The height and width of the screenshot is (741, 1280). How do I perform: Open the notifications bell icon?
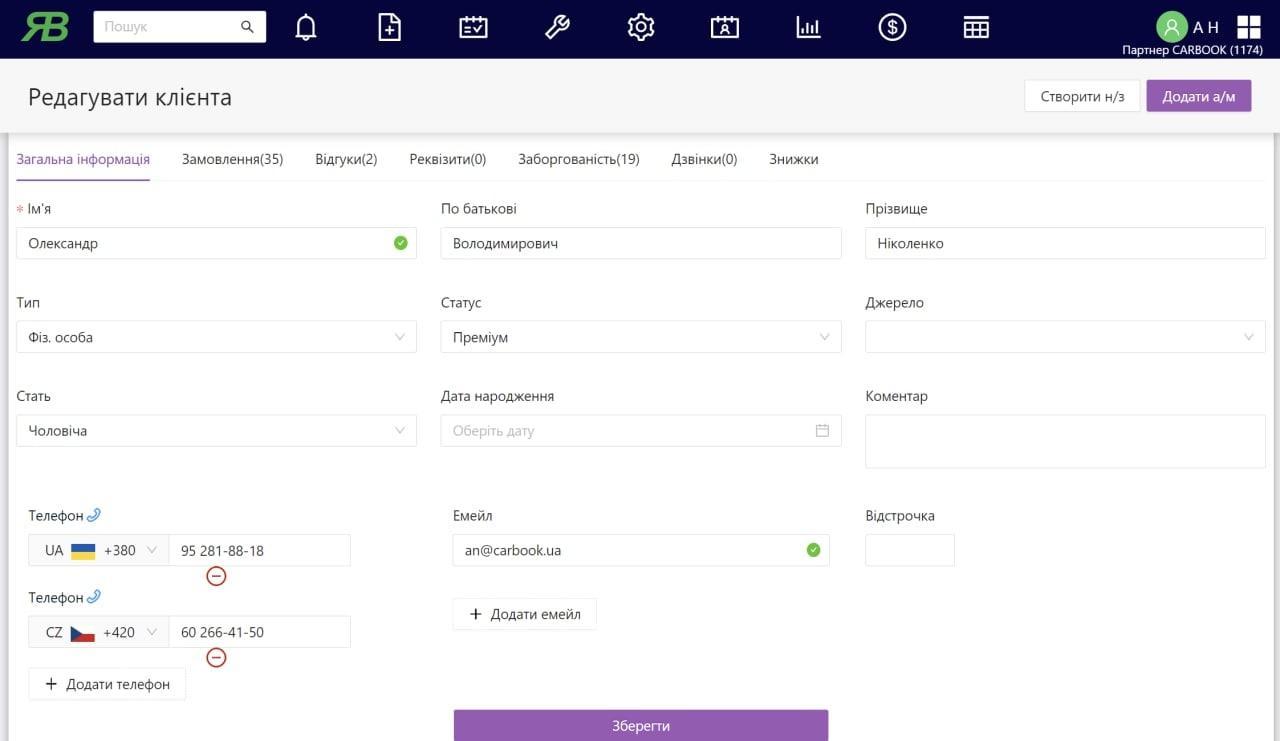pos(306,27)
